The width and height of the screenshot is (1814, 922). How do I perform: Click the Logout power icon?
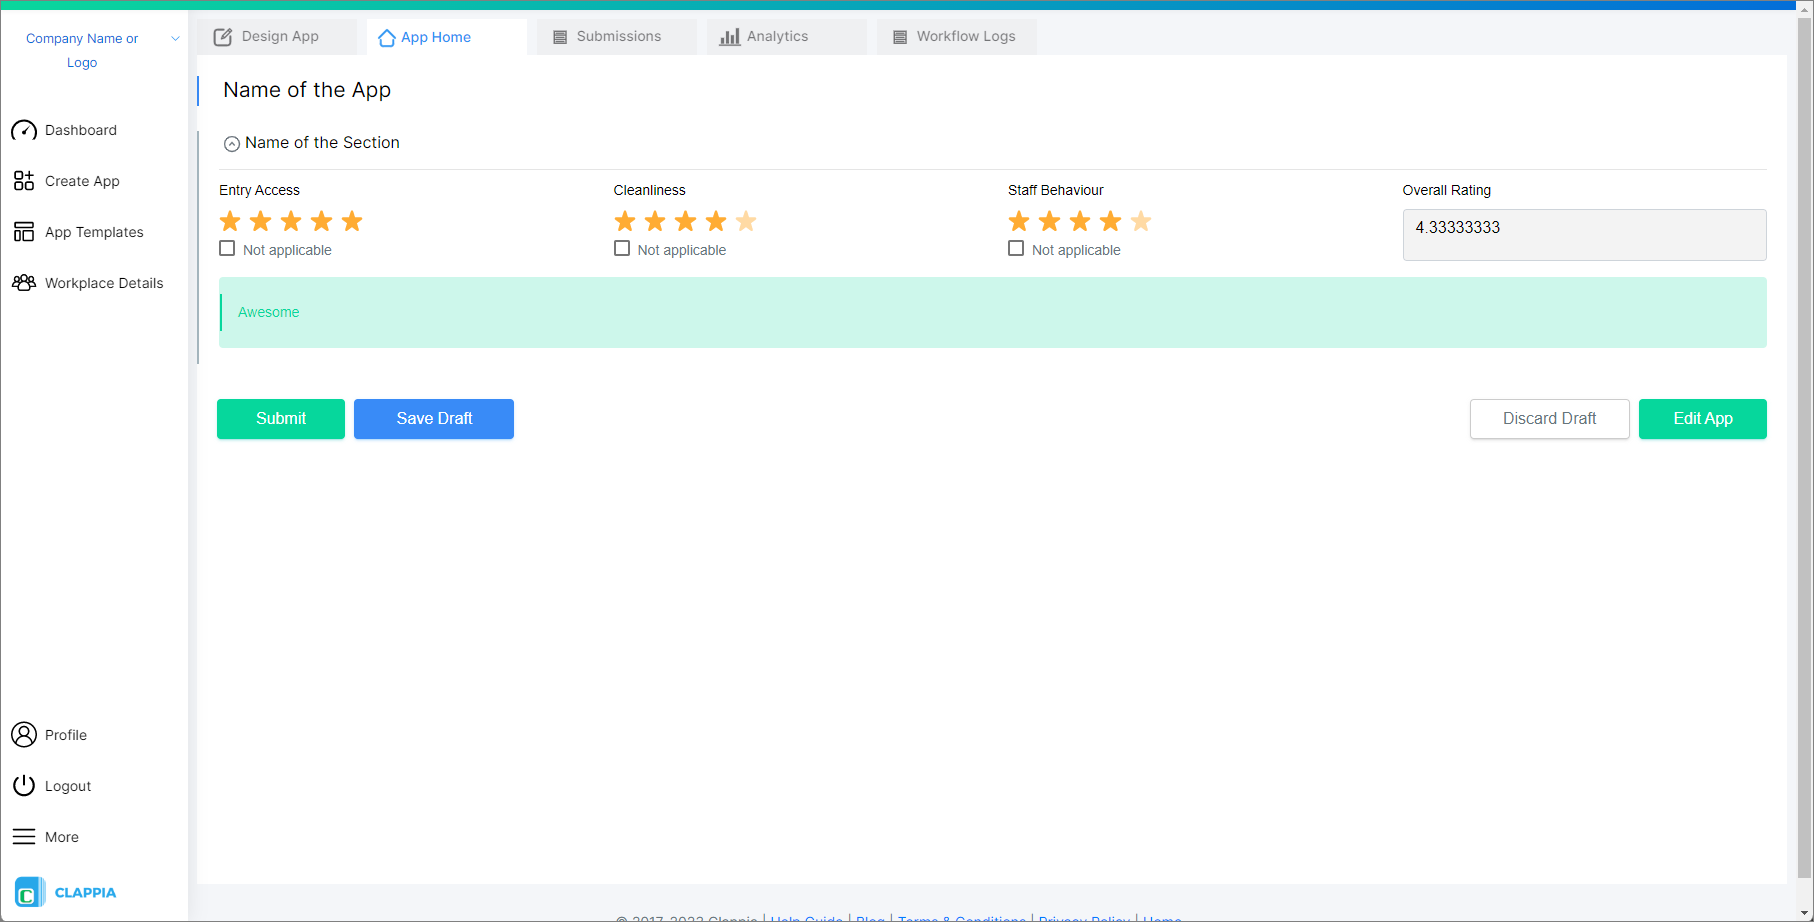point(24,785)
